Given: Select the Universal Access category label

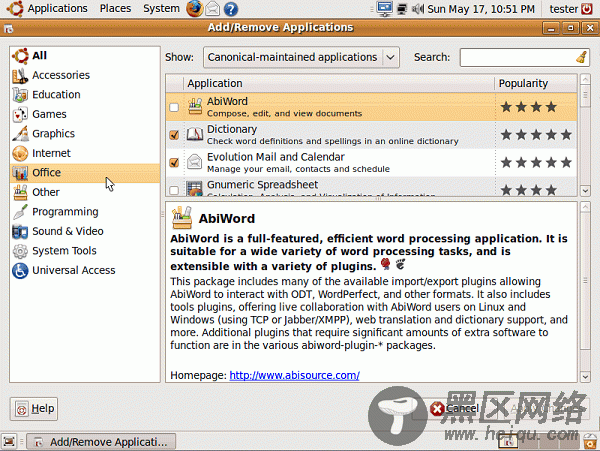Looking at the screenshot, I should pos(73,270).
